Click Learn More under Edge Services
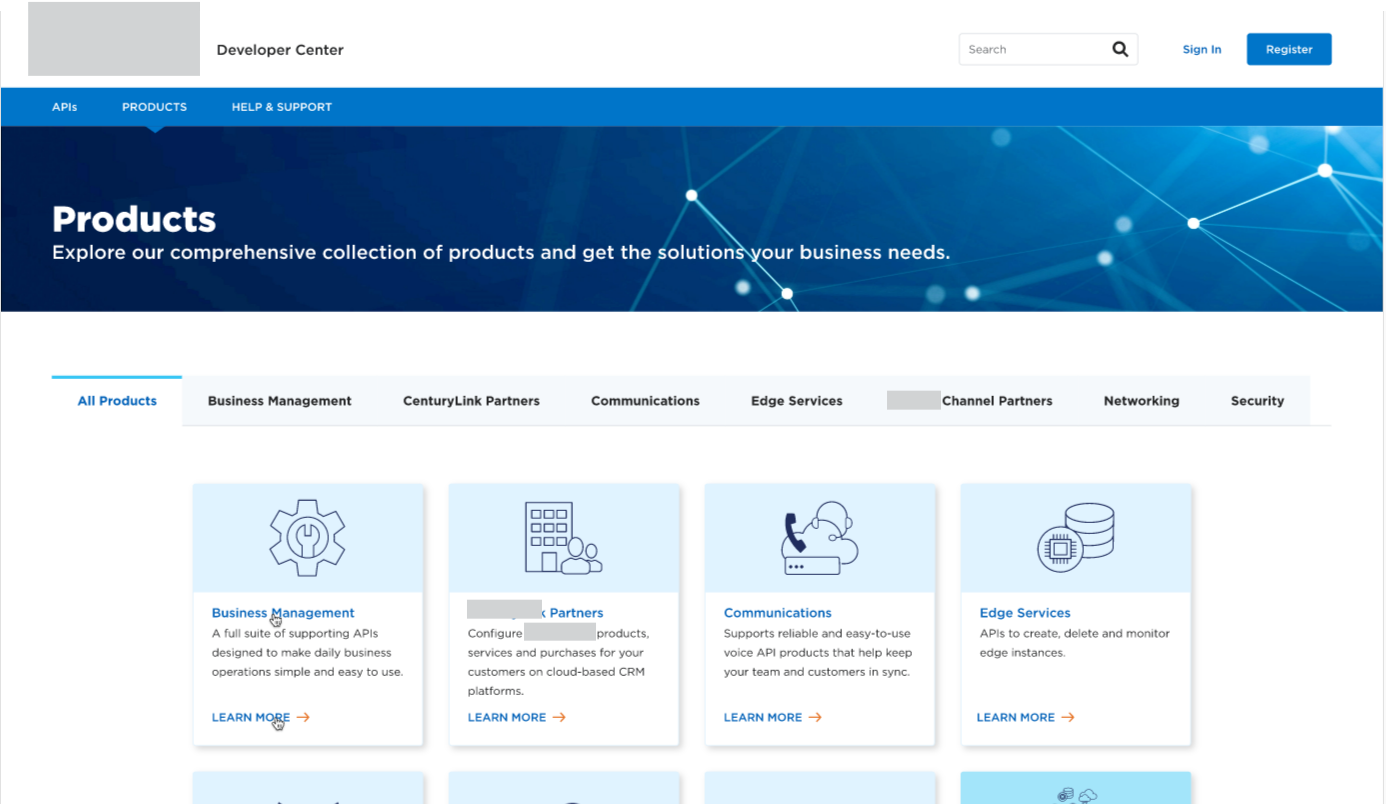 pos(1016,717)
